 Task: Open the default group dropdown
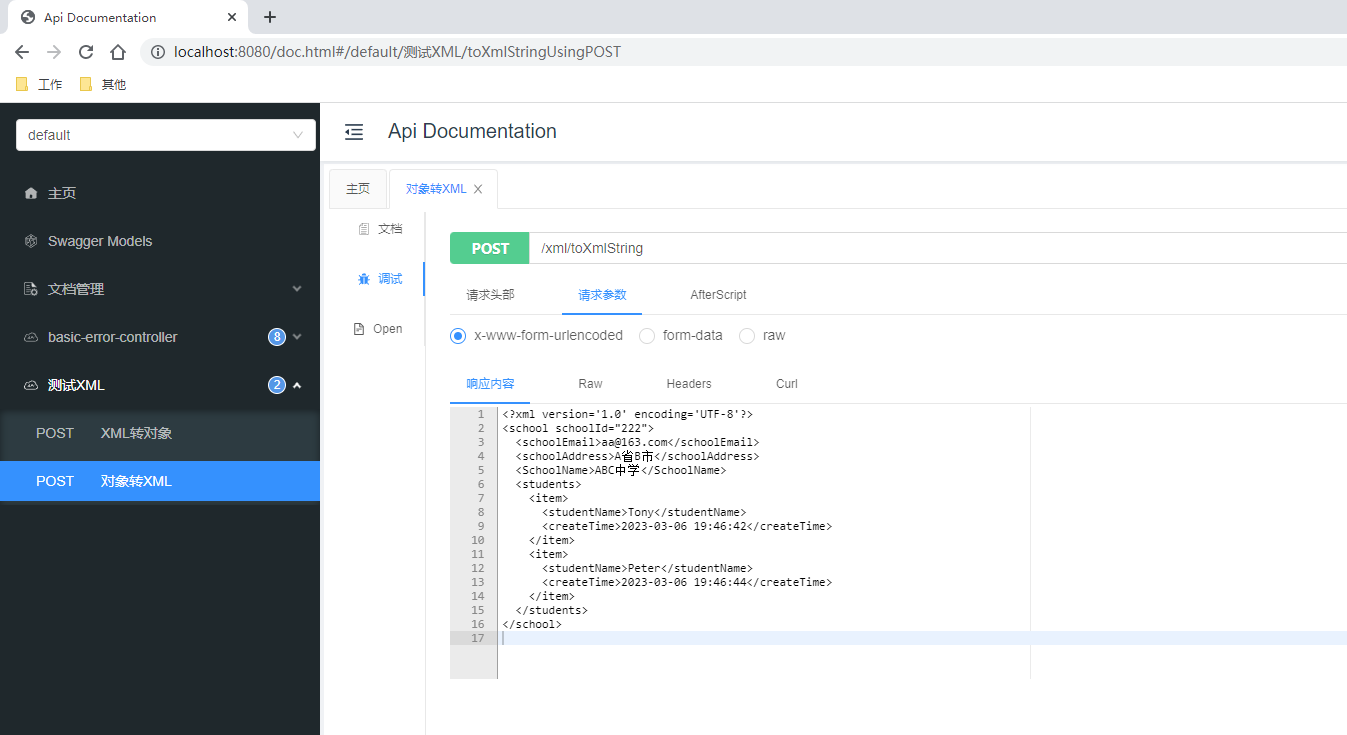(166, 135)
